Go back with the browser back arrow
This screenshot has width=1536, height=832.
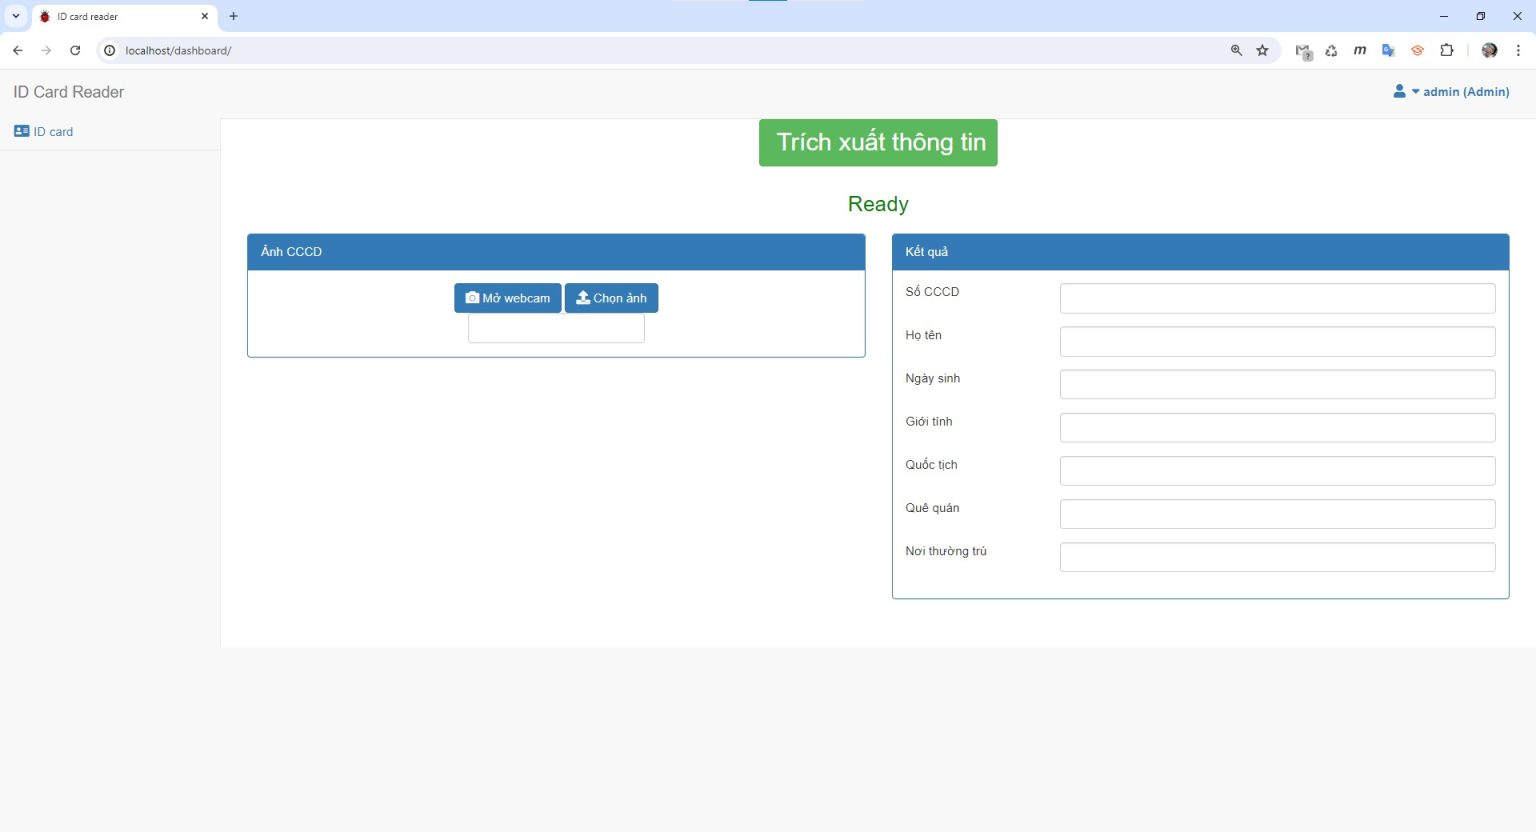tap(18, 50)
